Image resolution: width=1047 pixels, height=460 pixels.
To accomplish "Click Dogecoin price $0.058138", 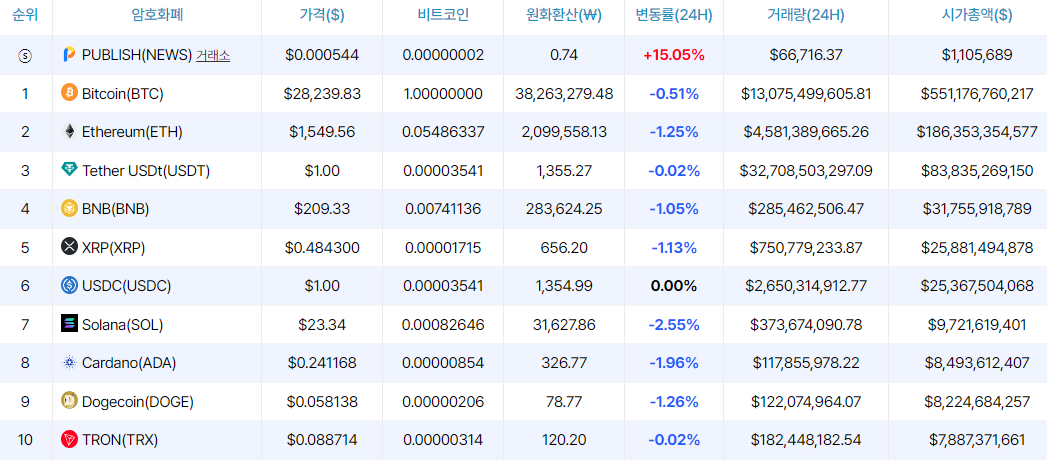I will point(322,402).
